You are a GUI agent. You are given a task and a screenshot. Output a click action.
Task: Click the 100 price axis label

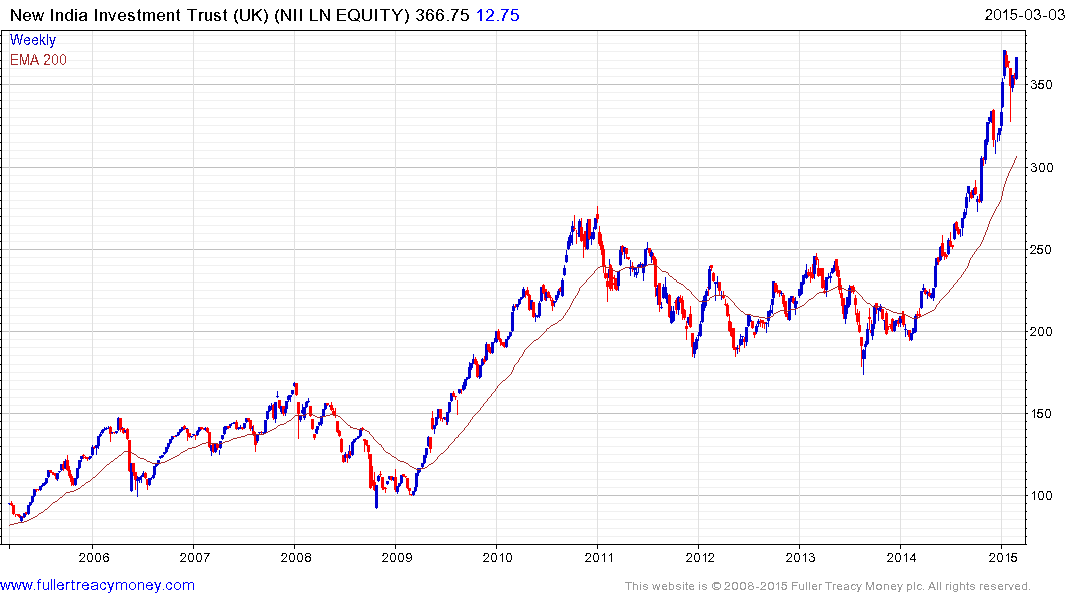(1041, 496)
